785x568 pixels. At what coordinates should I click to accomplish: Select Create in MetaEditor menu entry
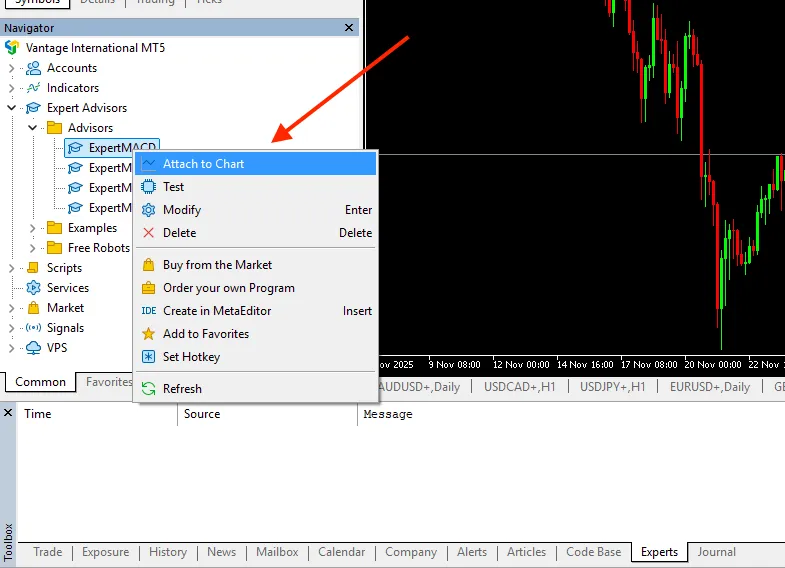pos(217,311)
